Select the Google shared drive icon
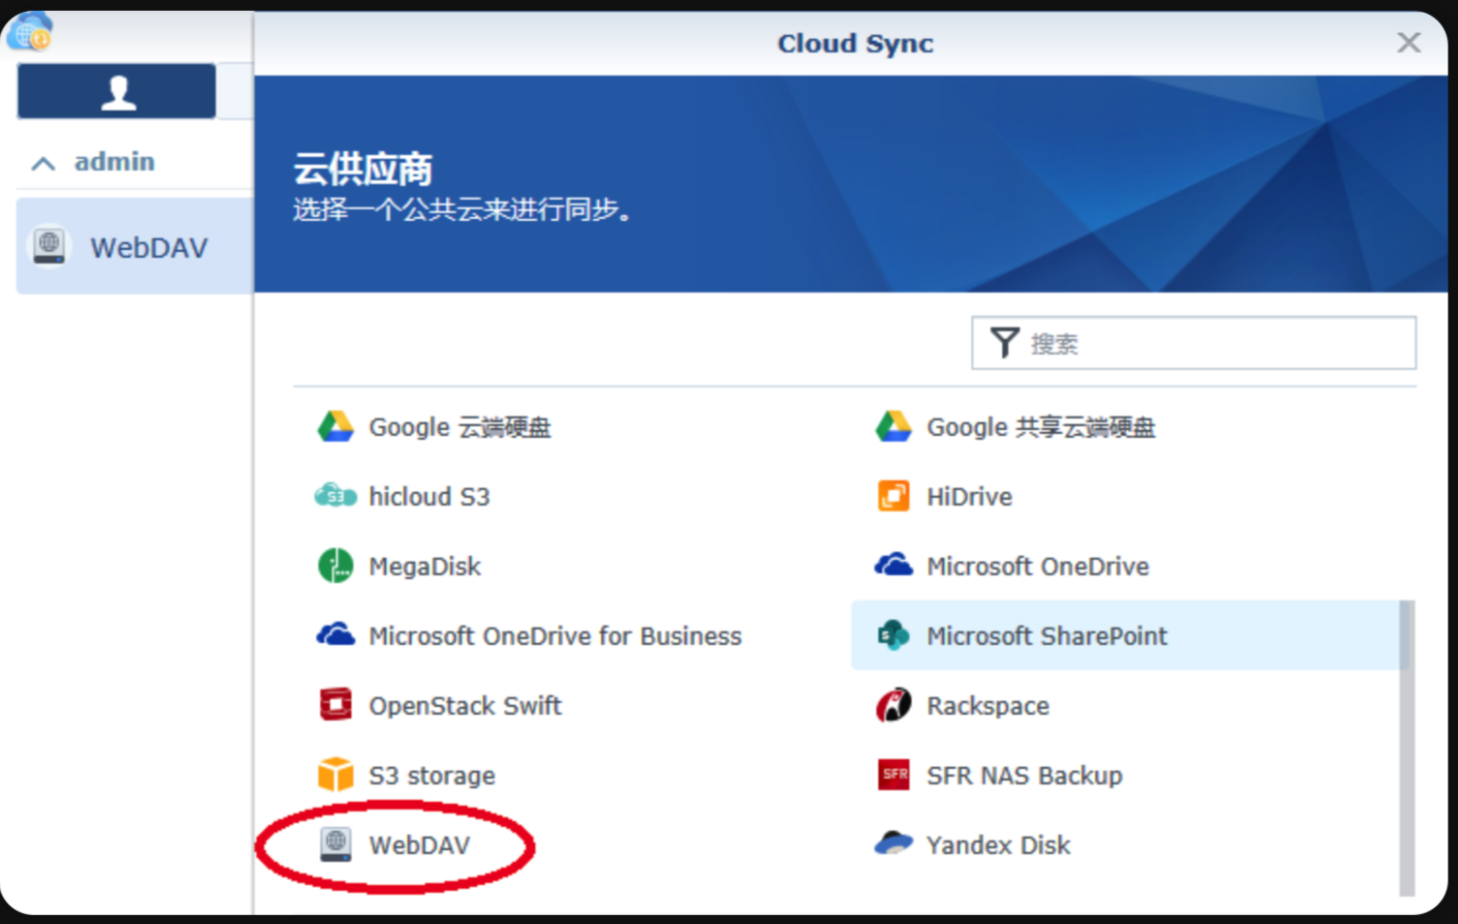The image size is (1458, 924). point(893,427)
